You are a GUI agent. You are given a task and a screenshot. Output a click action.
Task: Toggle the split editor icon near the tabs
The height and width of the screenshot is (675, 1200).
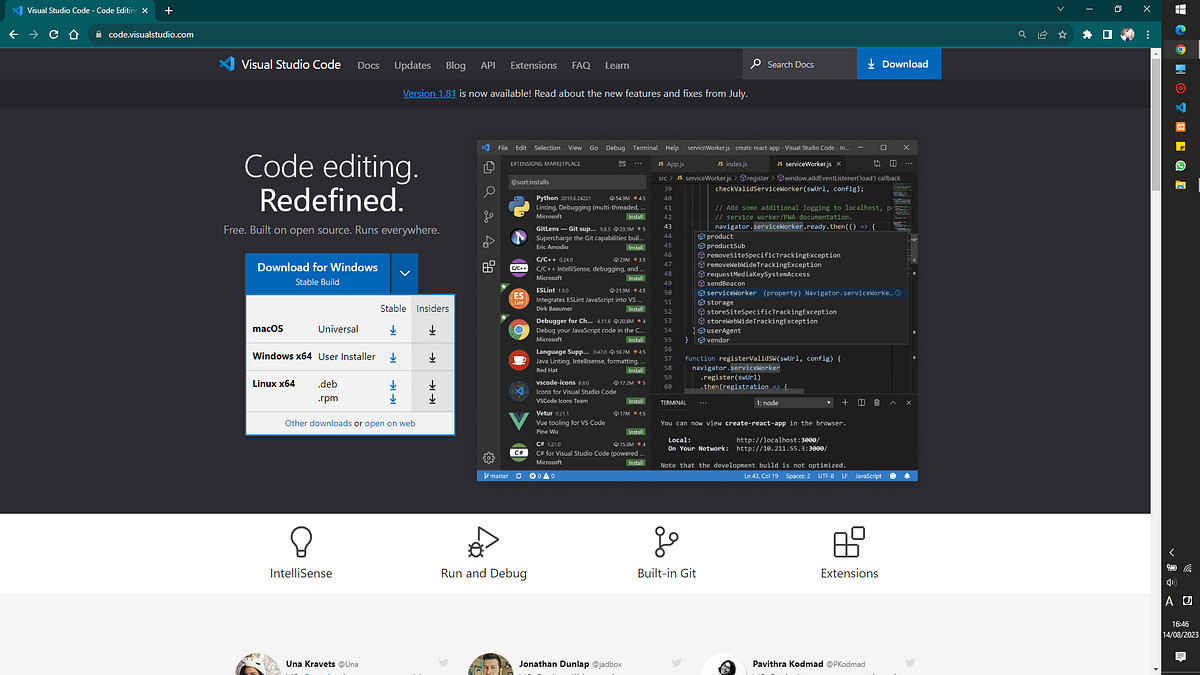[x=892, y=162]
